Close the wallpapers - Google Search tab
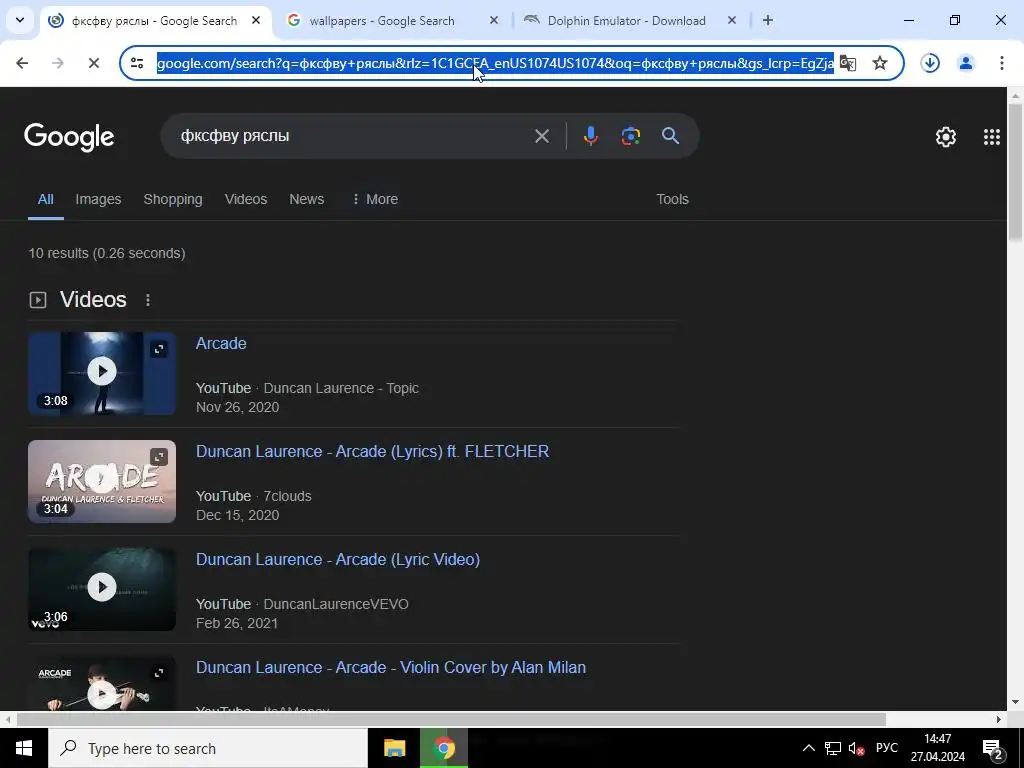Screen dimensions: 1024x768 tap(494, 20)
